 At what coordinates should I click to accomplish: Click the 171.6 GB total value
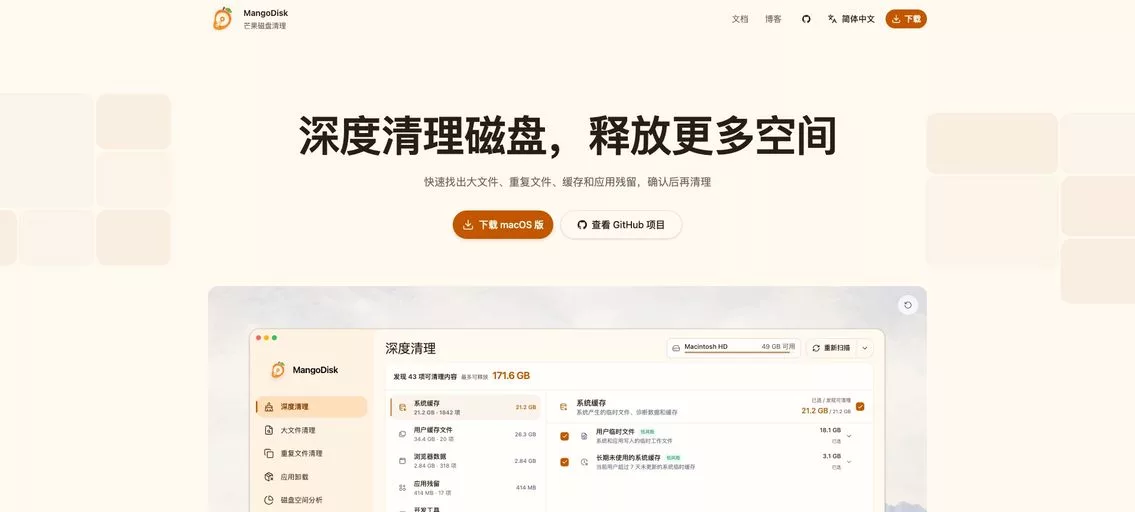pos(511,376)
